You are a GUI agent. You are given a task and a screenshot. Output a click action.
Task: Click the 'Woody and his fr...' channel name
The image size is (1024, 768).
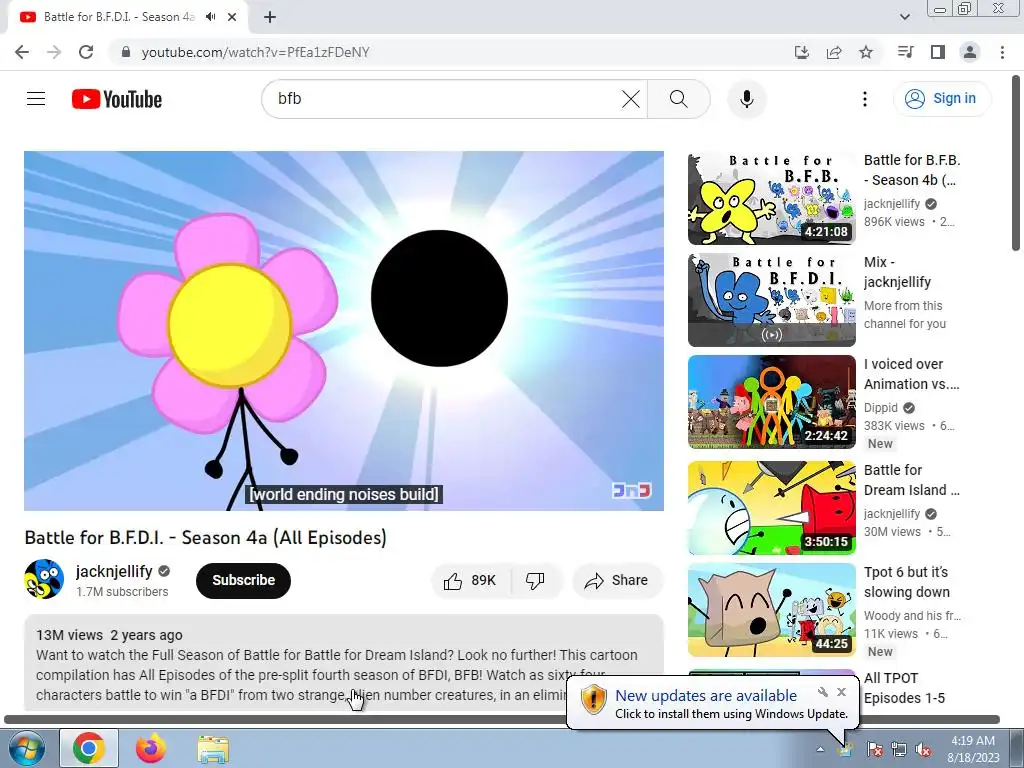(912, 615)
